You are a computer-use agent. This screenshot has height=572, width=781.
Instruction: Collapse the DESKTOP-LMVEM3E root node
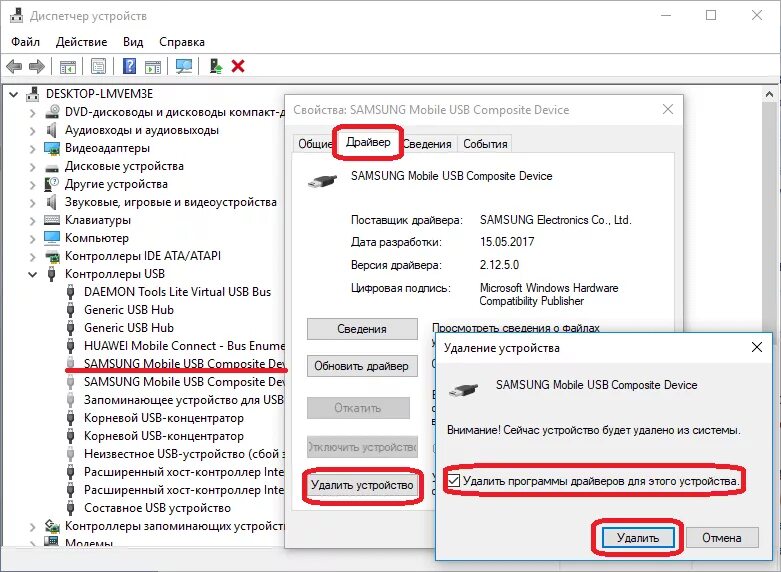click(13, 94)
